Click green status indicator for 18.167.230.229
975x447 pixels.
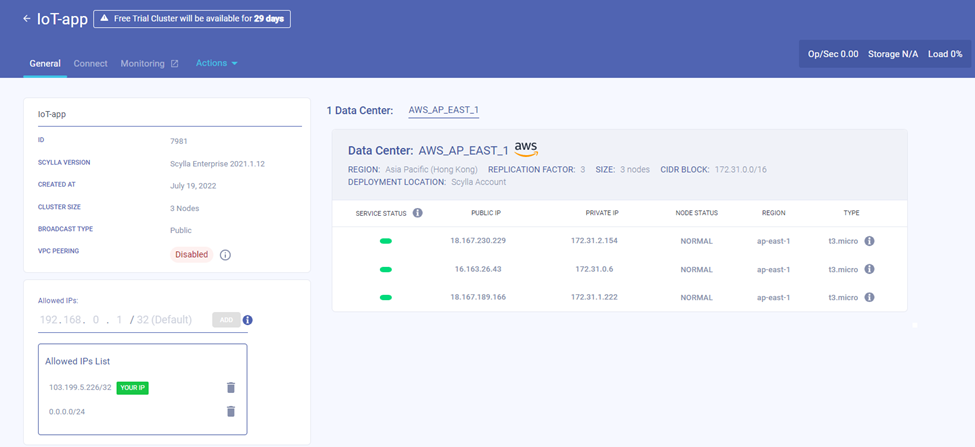(x=386, y=241)
